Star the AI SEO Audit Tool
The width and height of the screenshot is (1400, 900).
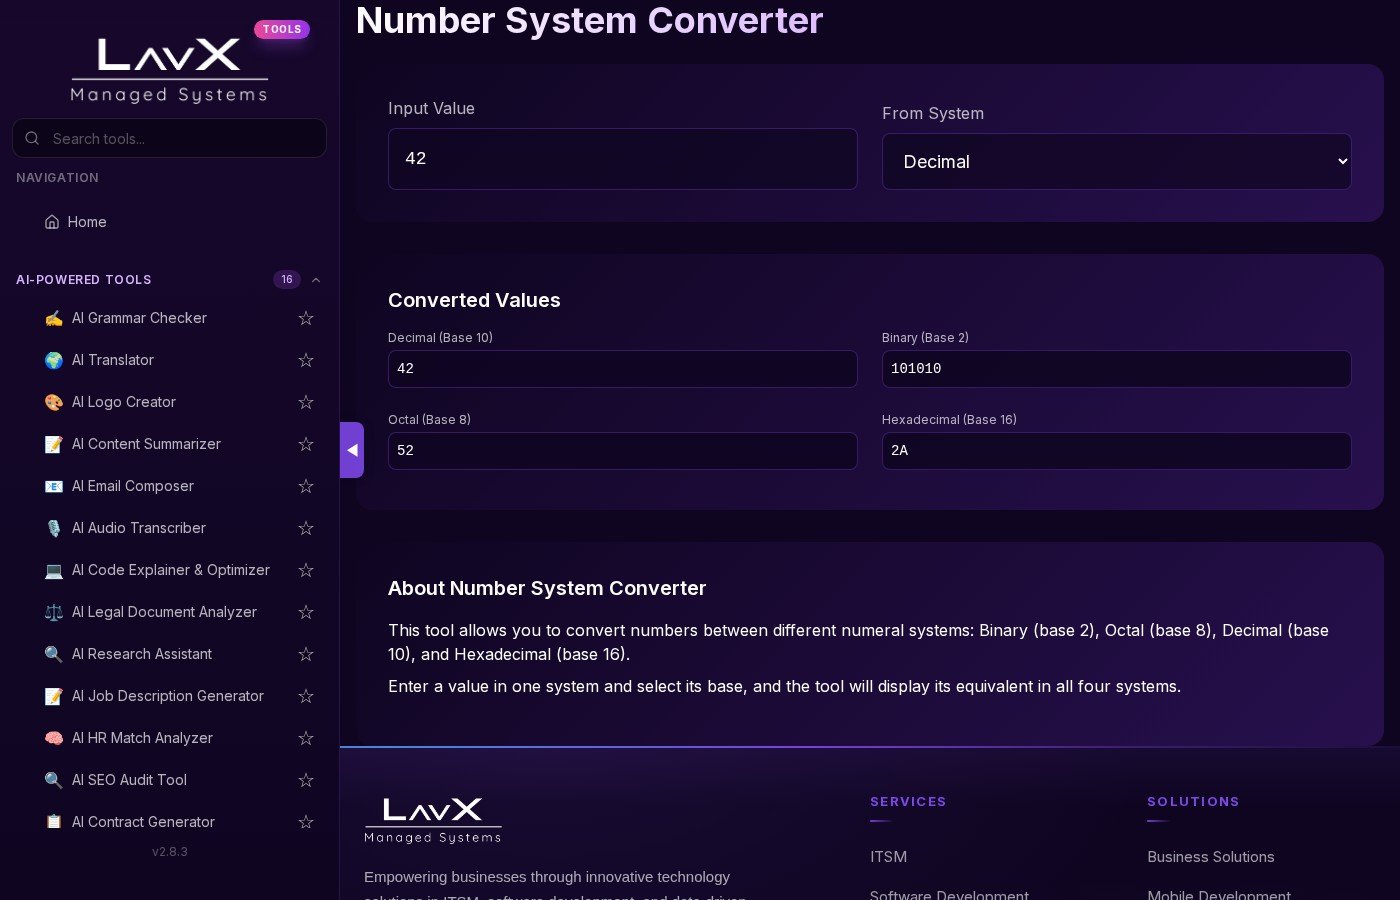click(306, 780)
